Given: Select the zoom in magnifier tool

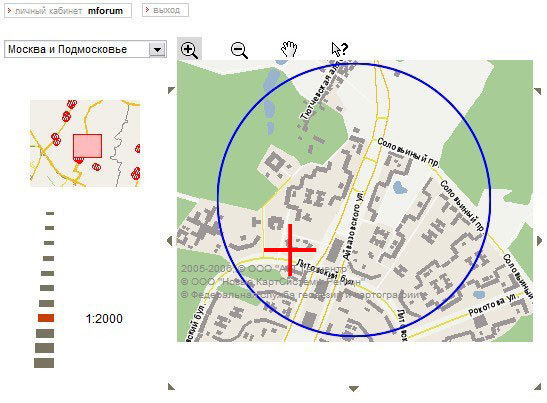Looking at the screenshot, I should click(x=189, y=50).
